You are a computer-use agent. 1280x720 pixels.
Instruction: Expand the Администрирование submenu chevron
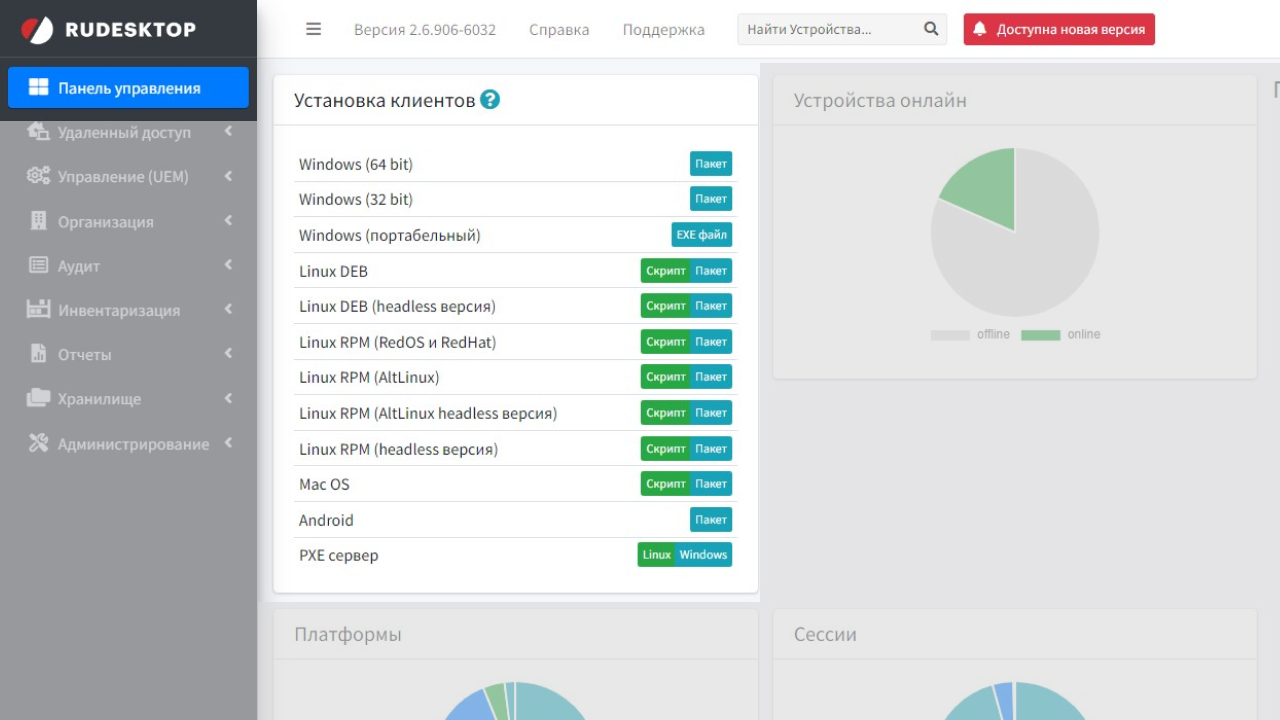(228, 442)
